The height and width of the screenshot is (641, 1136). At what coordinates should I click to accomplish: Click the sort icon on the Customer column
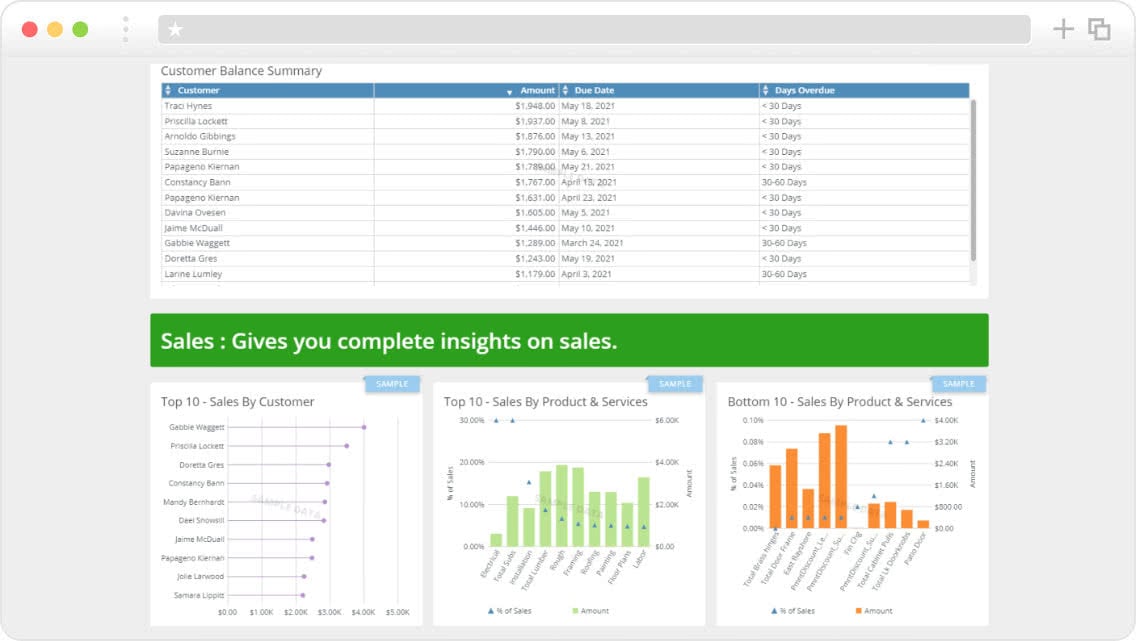coord(170,90)
